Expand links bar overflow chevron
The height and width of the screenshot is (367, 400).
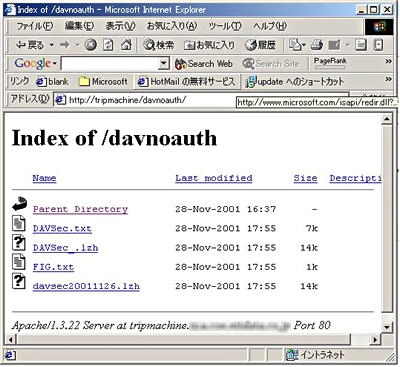pos(388,79)
